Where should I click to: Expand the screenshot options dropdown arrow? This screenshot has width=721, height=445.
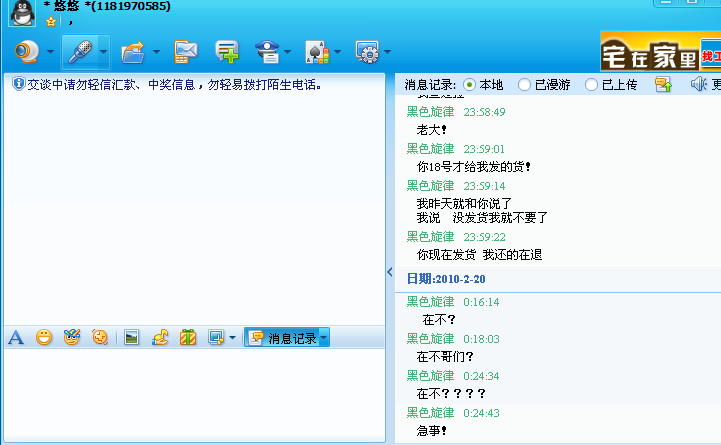coord(232,338)
